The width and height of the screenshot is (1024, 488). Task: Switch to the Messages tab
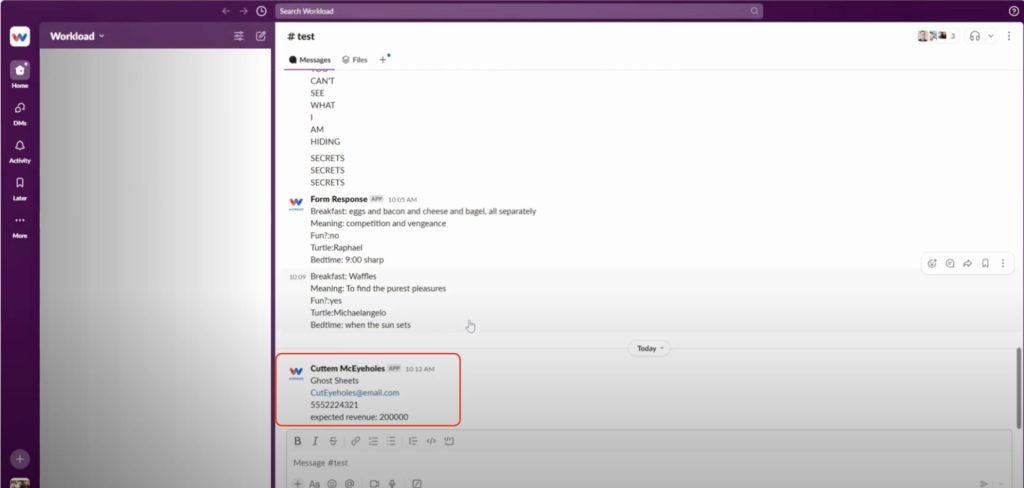[310, 59]
